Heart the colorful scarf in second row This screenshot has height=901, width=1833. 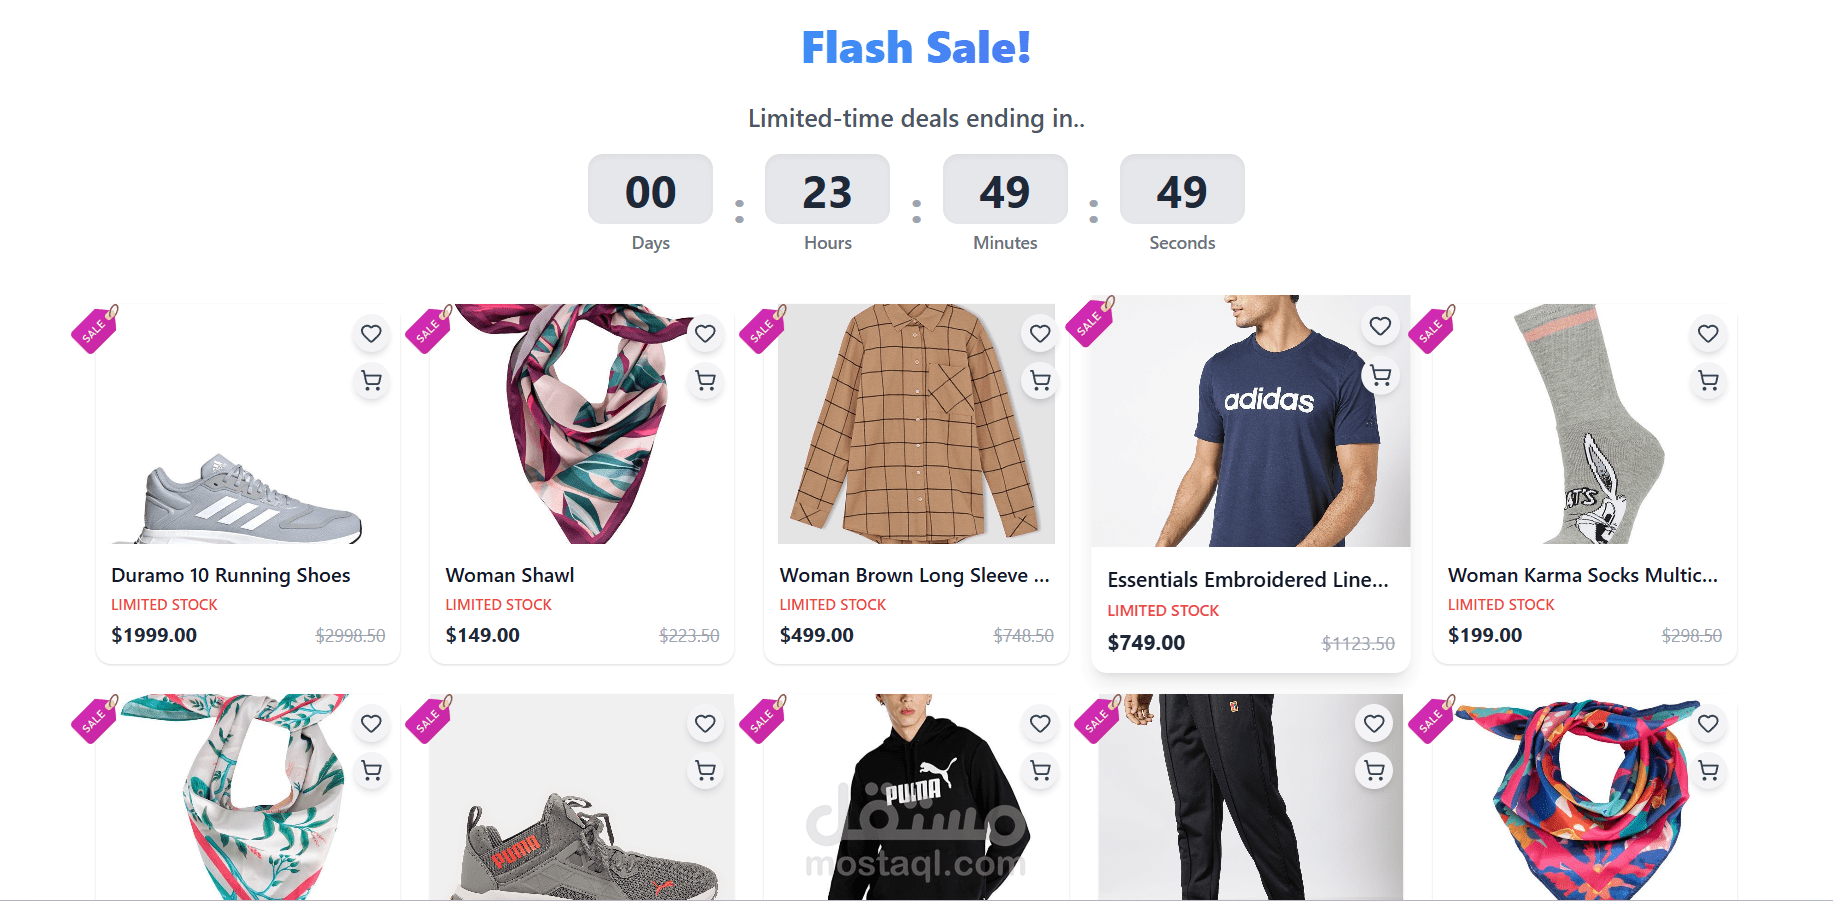click(x=1708, y=724)
